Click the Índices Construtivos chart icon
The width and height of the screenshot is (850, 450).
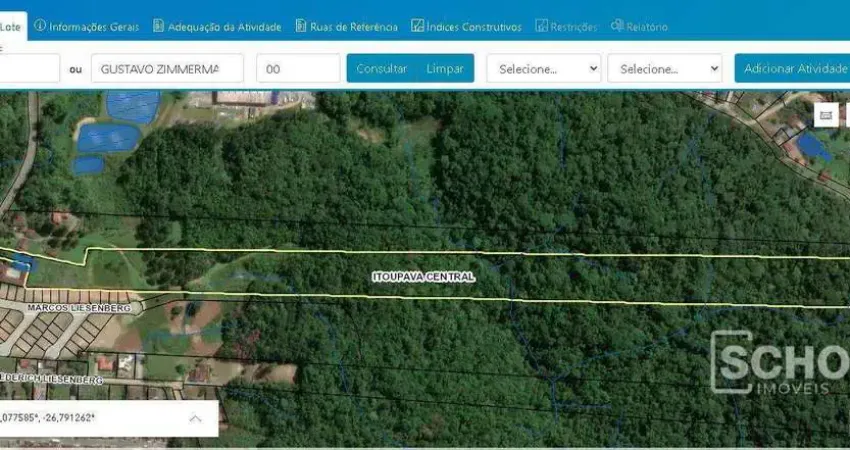(x=417, y=26)
